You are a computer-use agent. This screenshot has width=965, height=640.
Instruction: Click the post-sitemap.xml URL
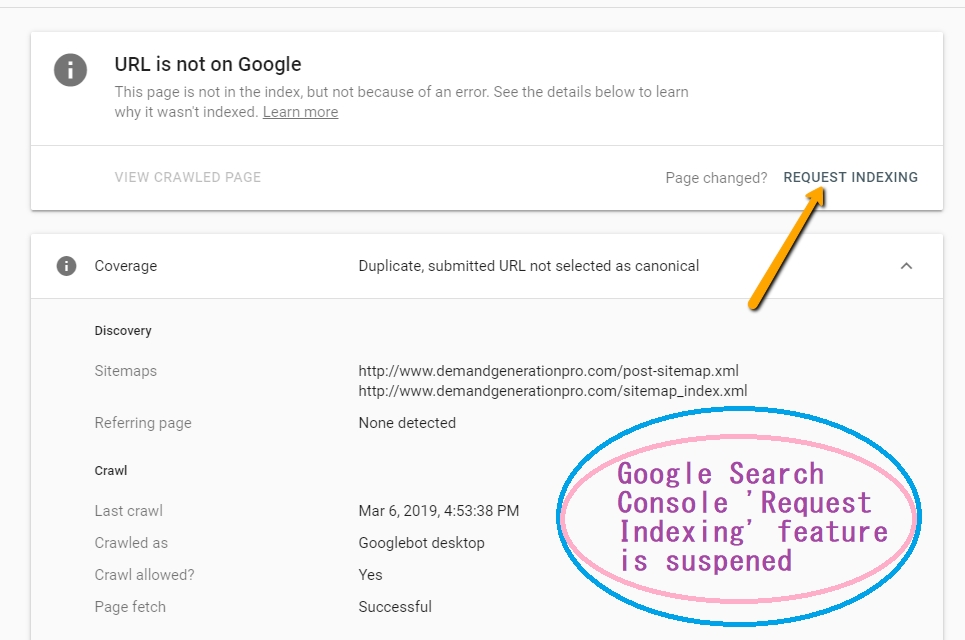[x=548, y=371]
